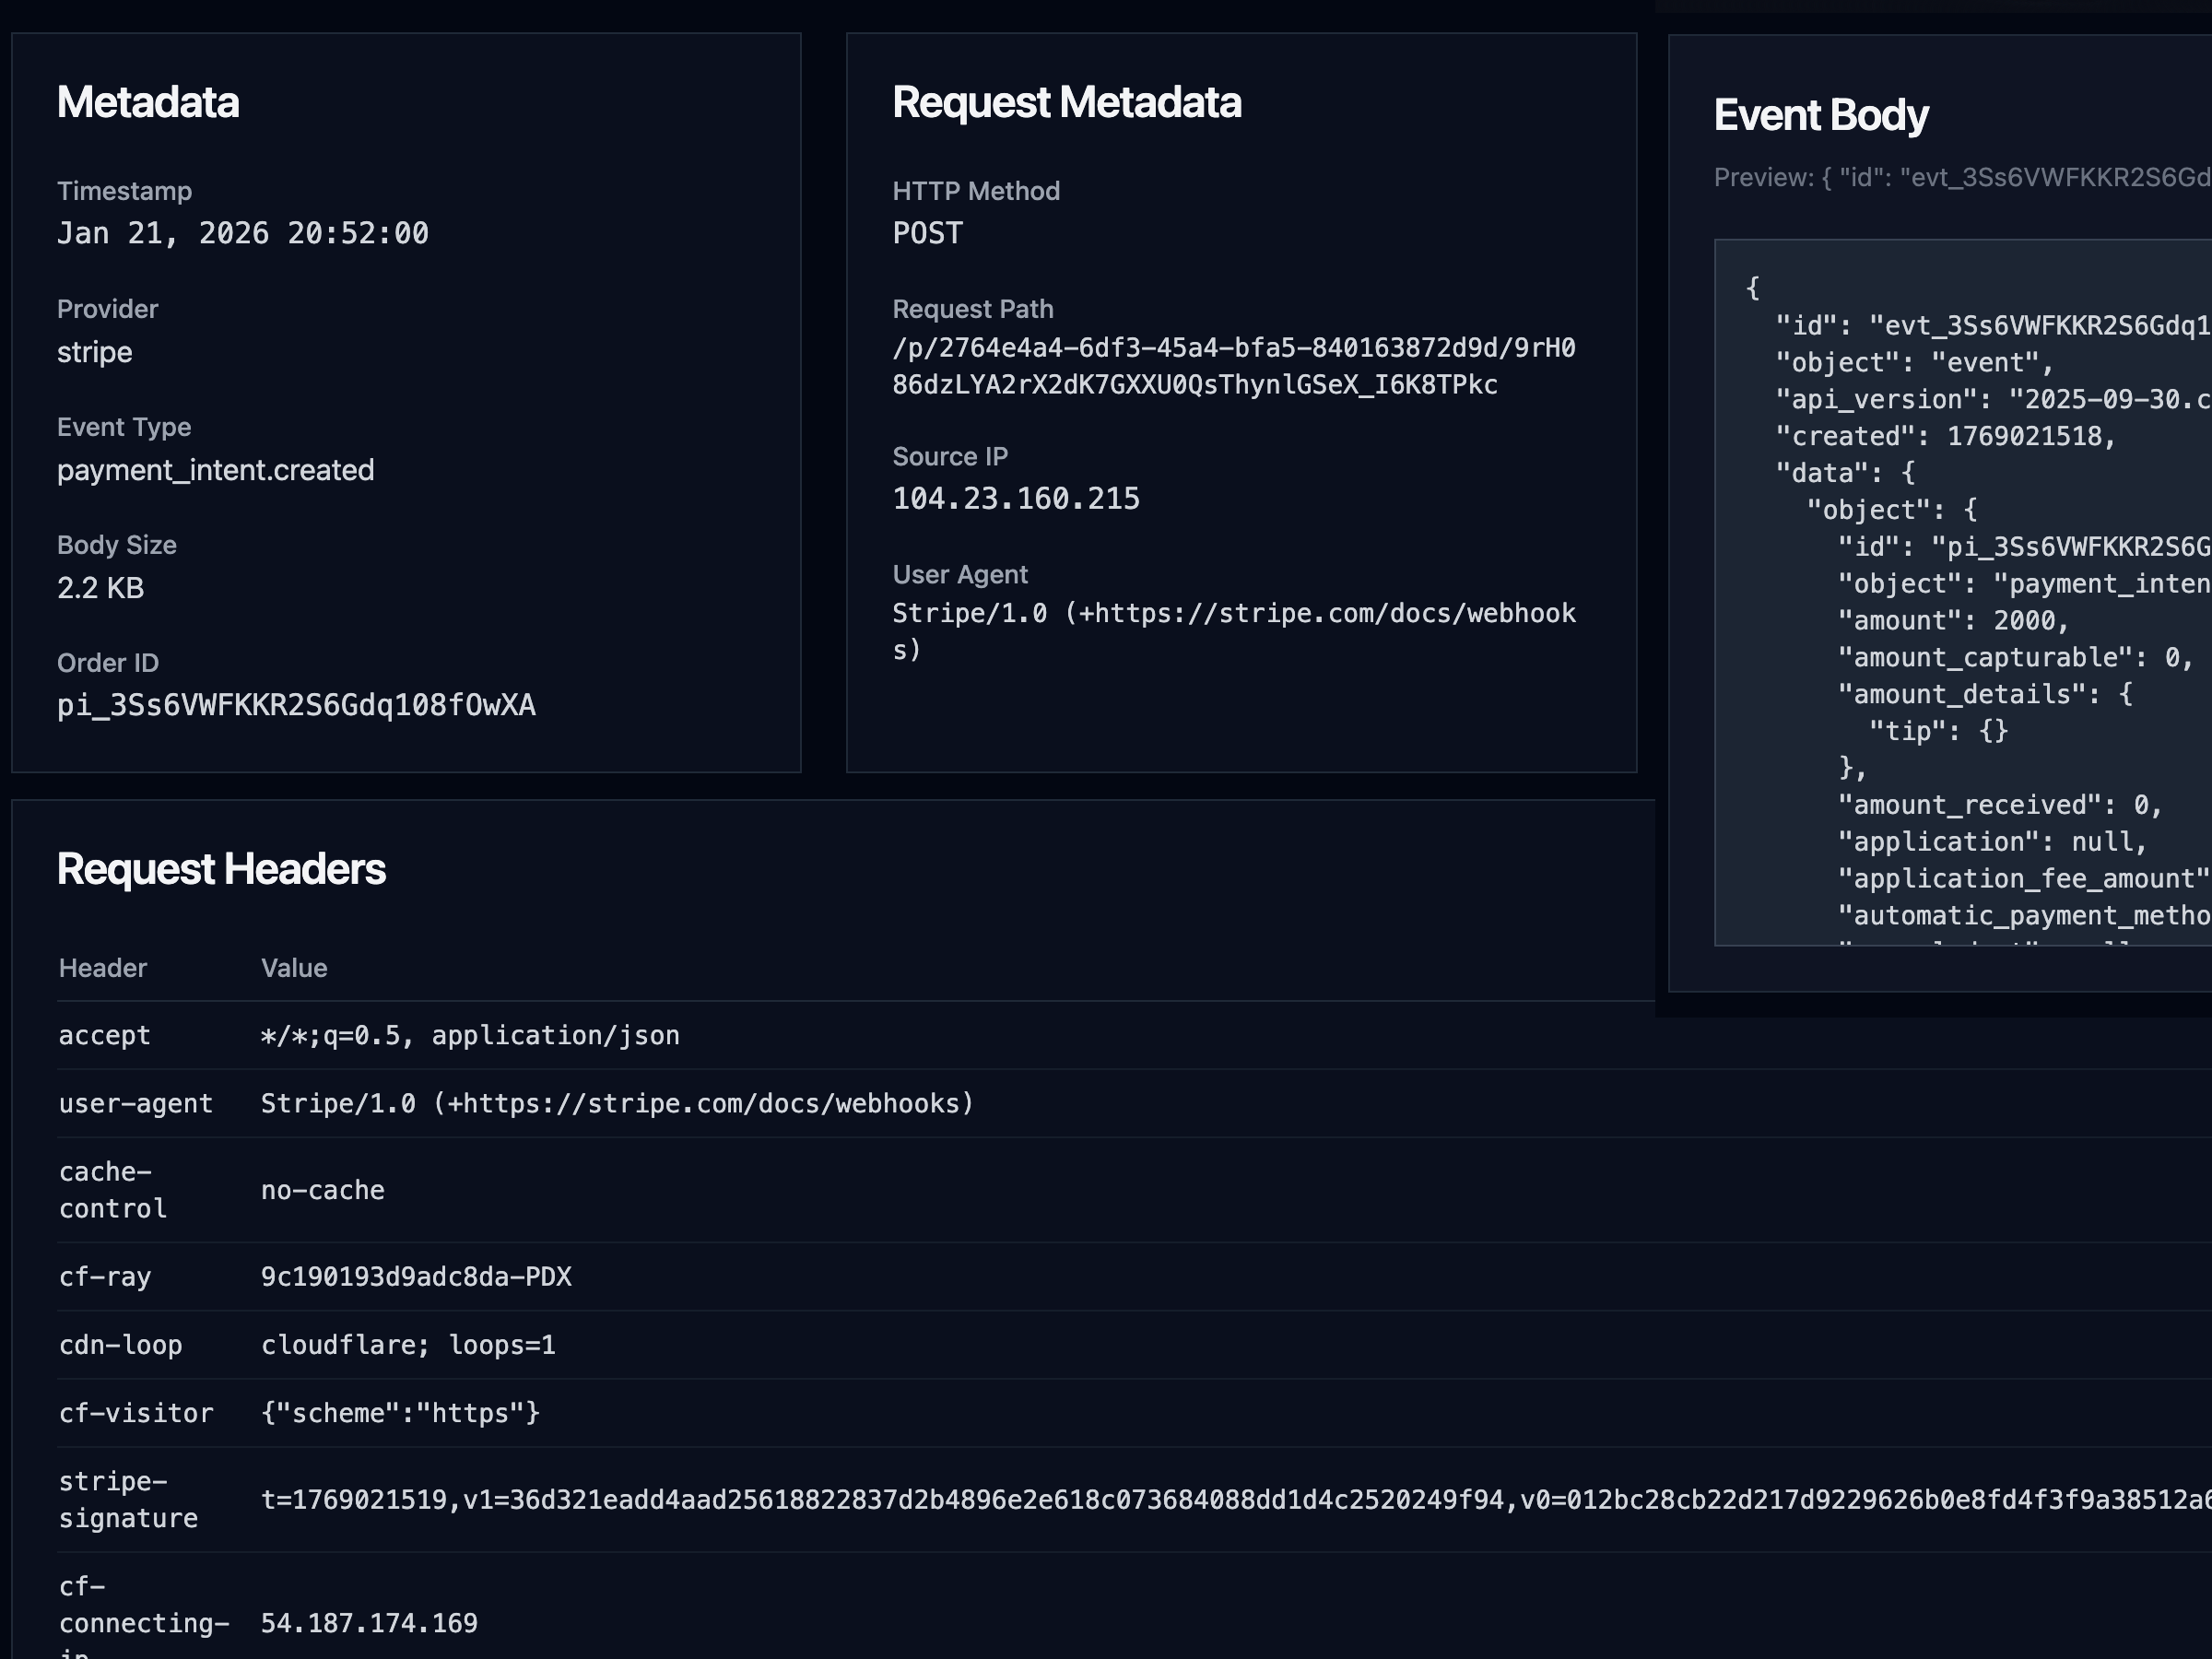The width and height of the screenshot is (2212, 1659).
Task: Click the Source IP 104.23.160.215
Action: (x=1015, y=498)
